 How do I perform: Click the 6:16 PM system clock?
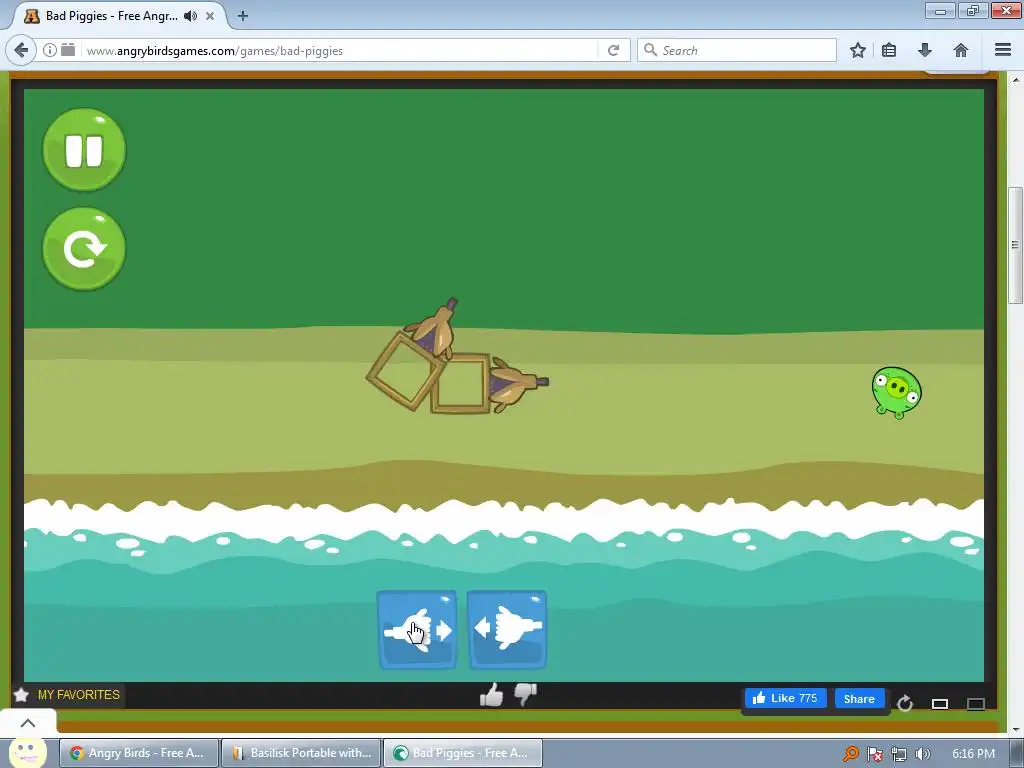(x=973, y=754)
